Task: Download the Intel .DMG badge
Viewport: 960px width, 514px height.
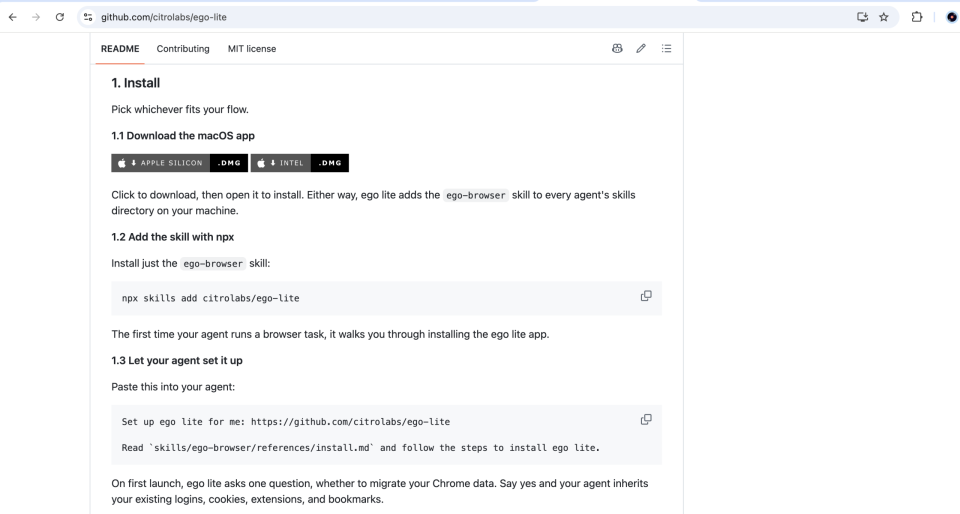Action: pos(300,163)
